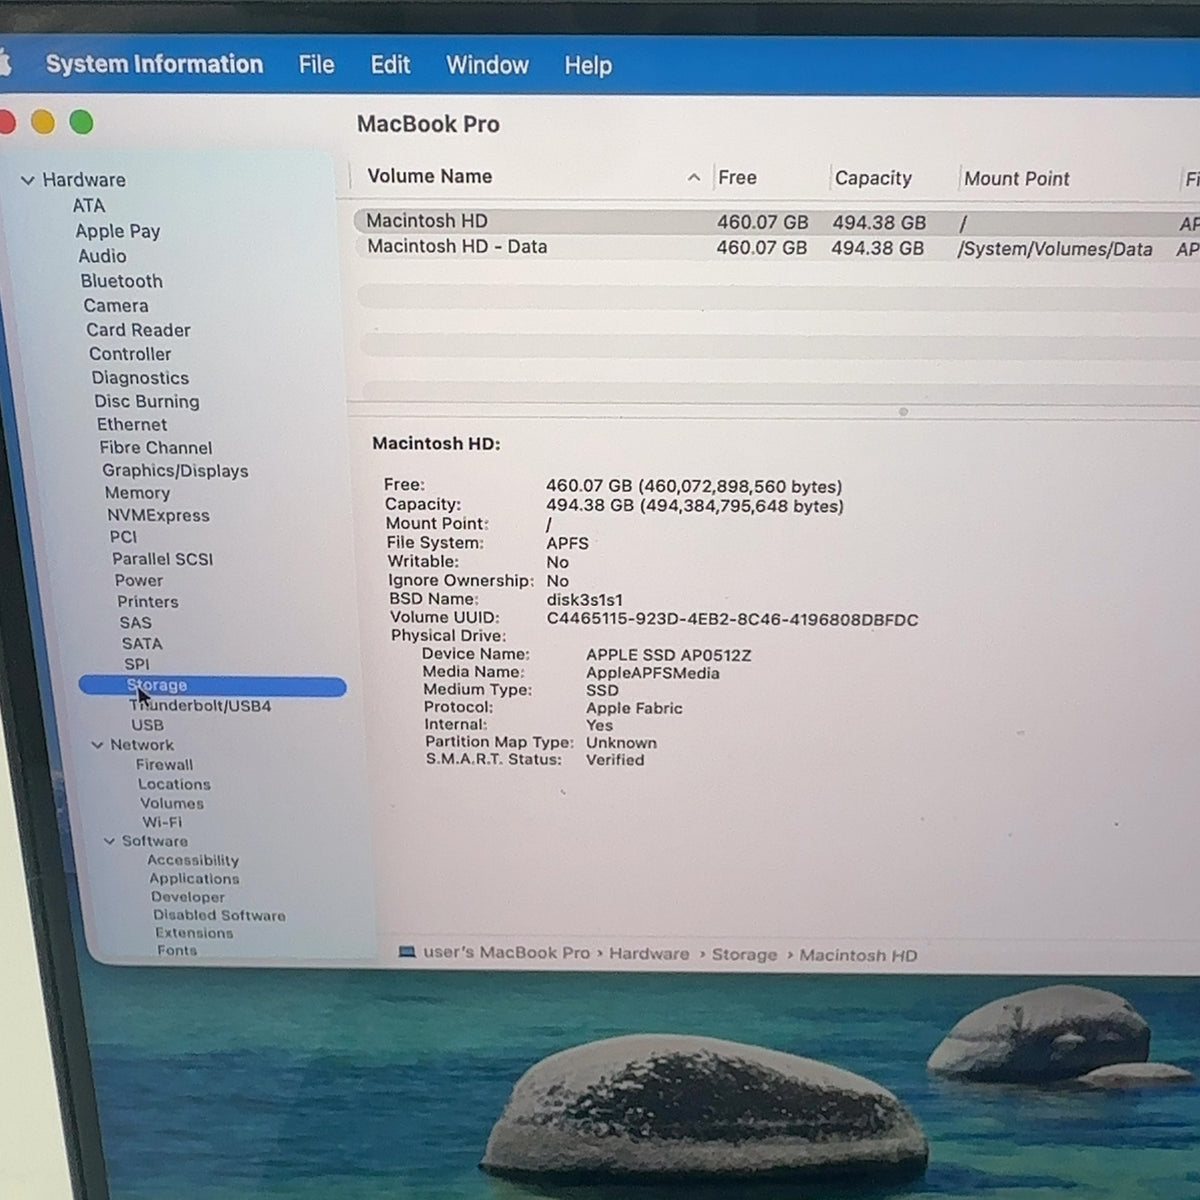Open the System Information app menu
Screen dimensions: 1200x1200
154,64
